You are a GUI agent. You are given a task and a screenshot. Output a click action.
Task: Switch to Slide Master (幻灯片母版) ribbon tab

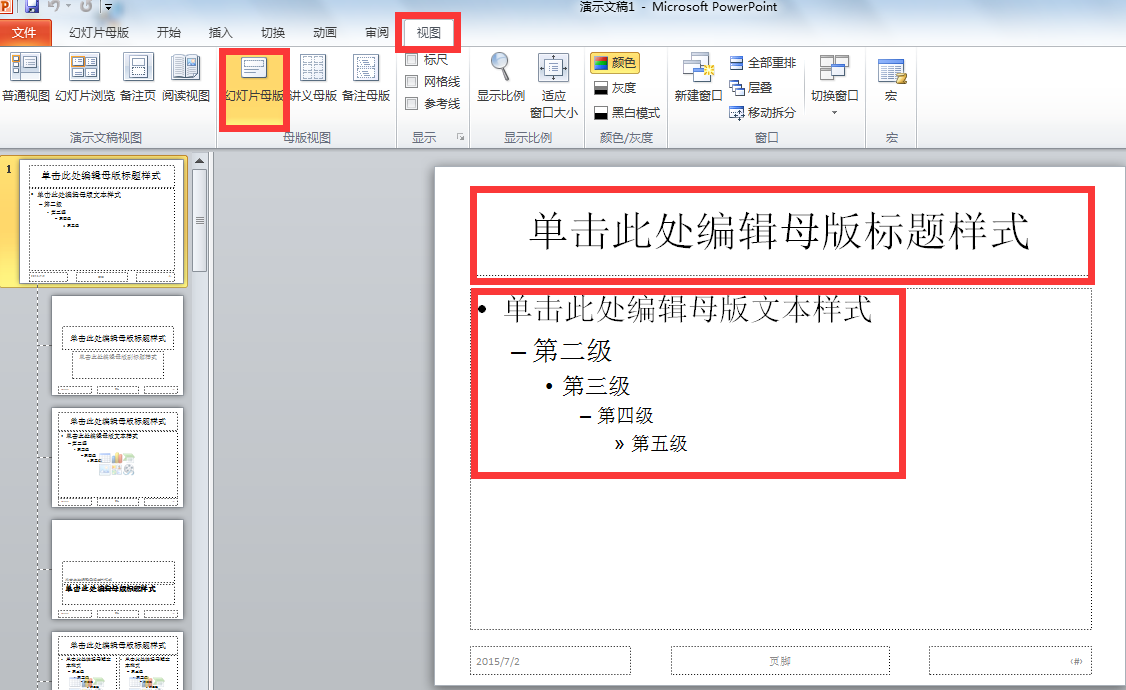point(99,33)
